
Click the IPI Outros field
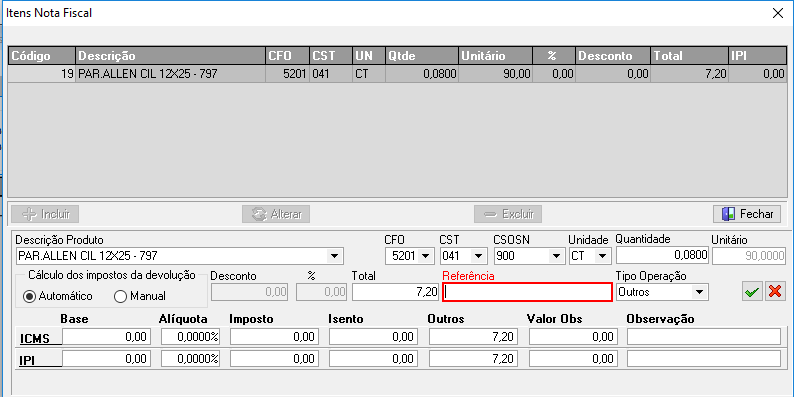[x=473, y=359]
